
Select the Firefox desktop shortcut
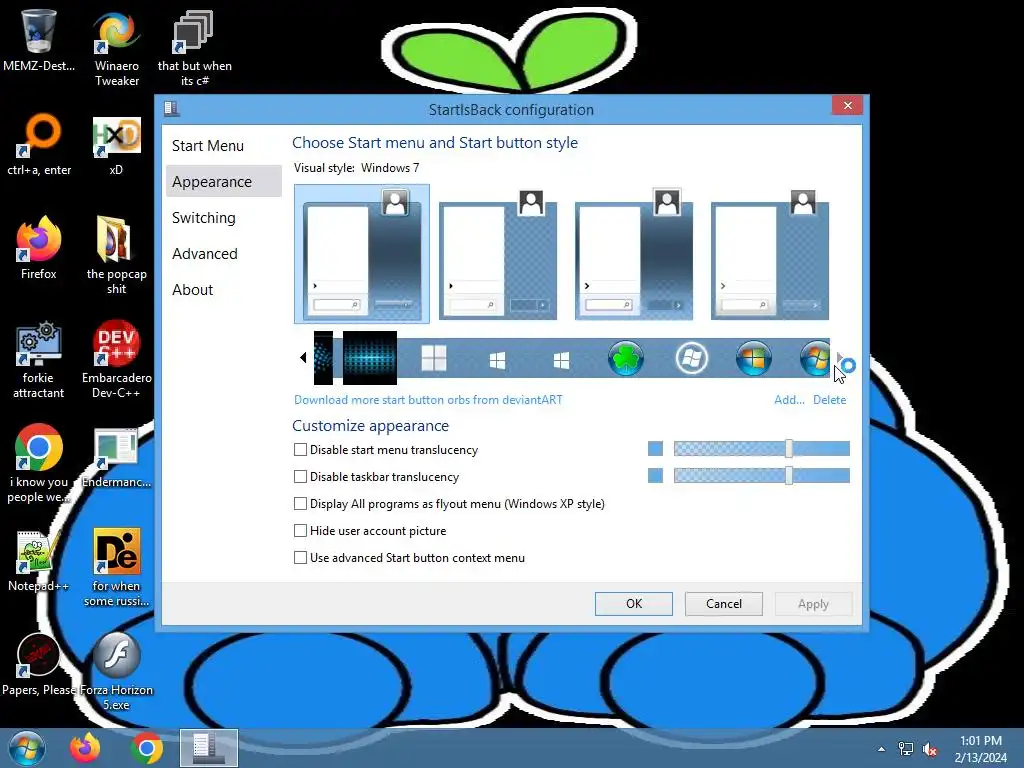[x=39, y=248]
